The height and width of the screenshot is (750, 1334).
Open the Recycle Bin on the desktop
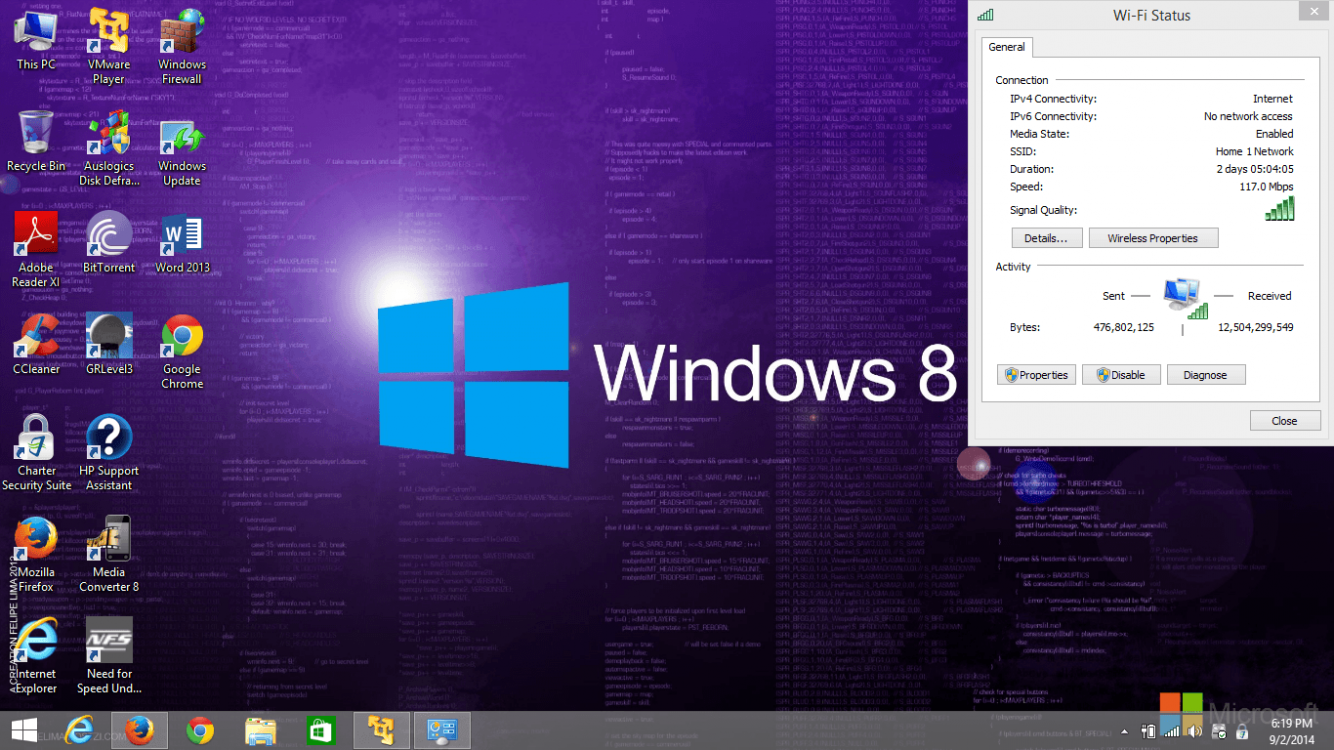click(36, 141)
